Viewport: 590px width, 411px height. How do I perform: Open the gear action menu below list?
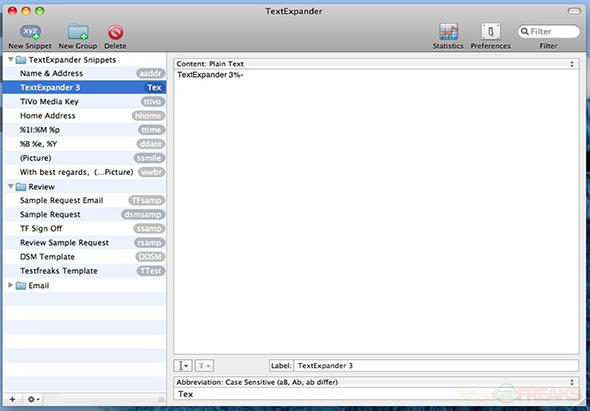[x=34, y=399]
